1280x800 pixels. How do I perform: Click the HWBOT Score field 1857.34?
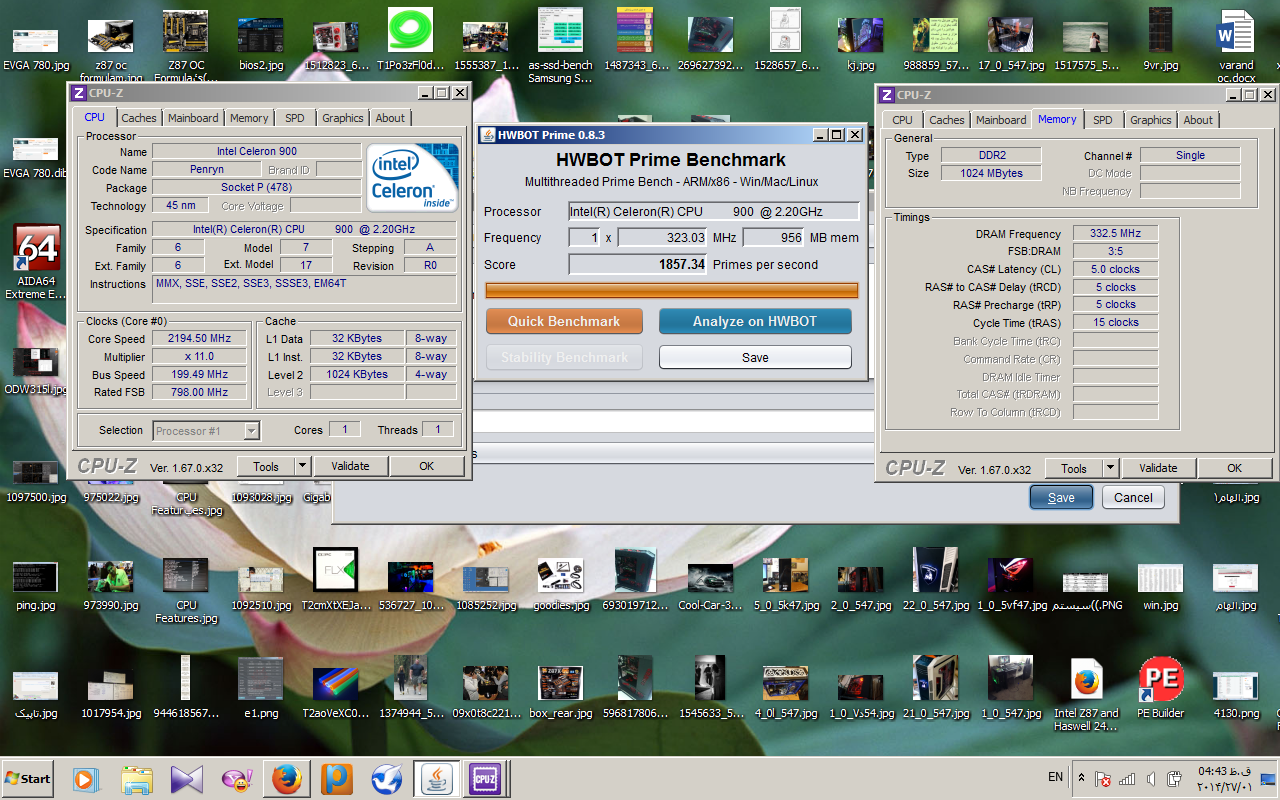(638, 265)
